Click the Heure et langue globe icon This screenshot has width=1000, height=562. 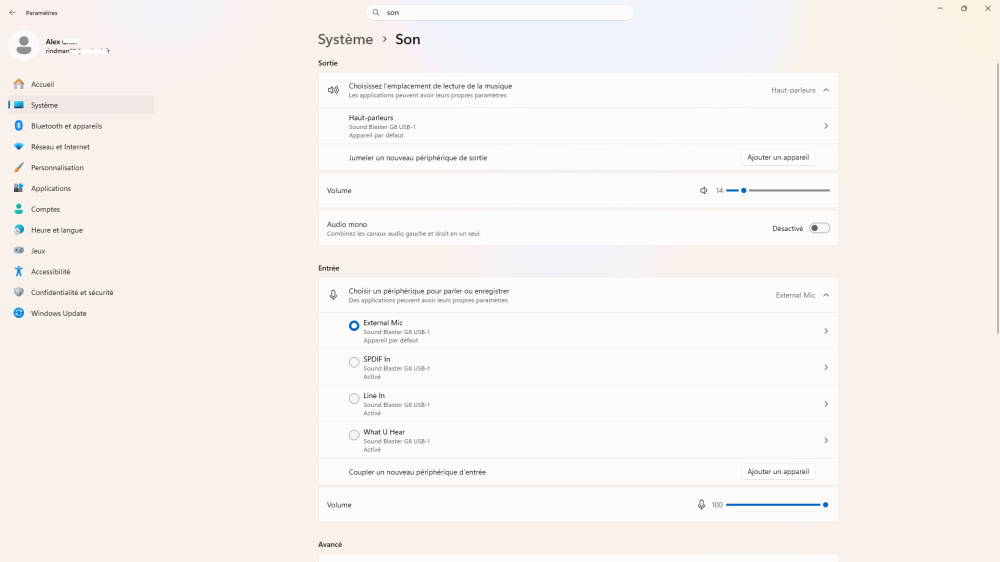[x=18, y=230]
